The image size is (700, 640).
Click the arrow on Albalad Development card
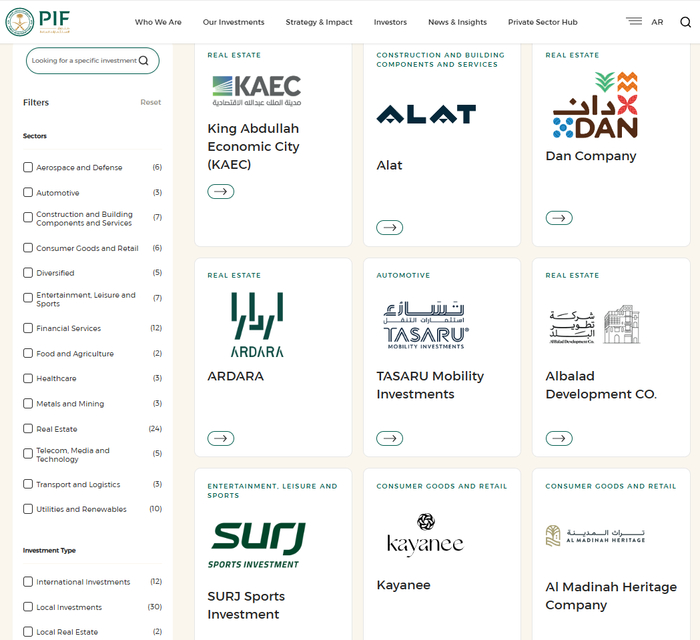(559, 438)
